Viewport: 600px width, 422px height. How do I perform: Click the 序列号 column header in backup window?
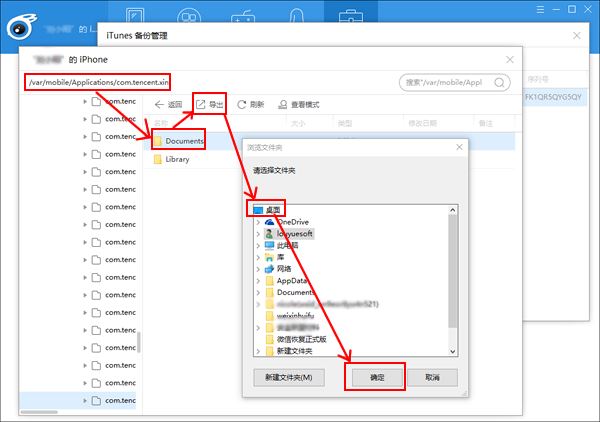[538, 79]
